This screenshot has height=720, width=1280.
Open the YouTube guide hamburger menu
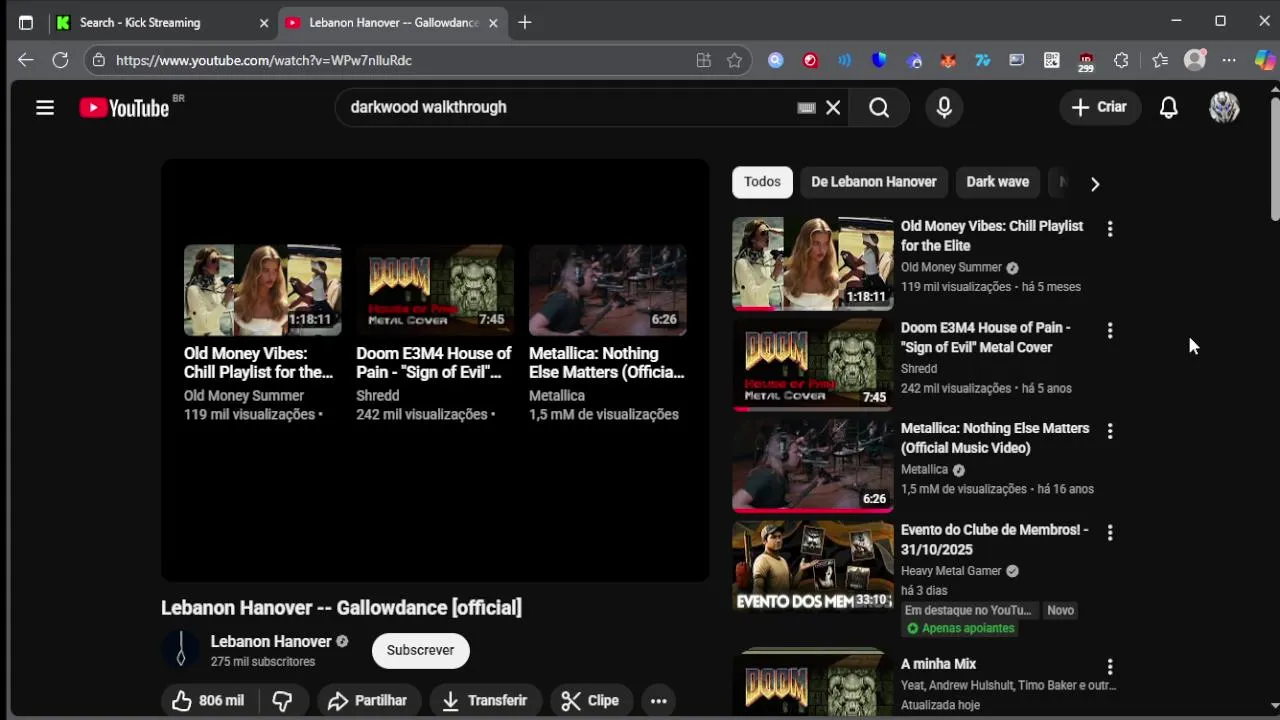(45, 107)
